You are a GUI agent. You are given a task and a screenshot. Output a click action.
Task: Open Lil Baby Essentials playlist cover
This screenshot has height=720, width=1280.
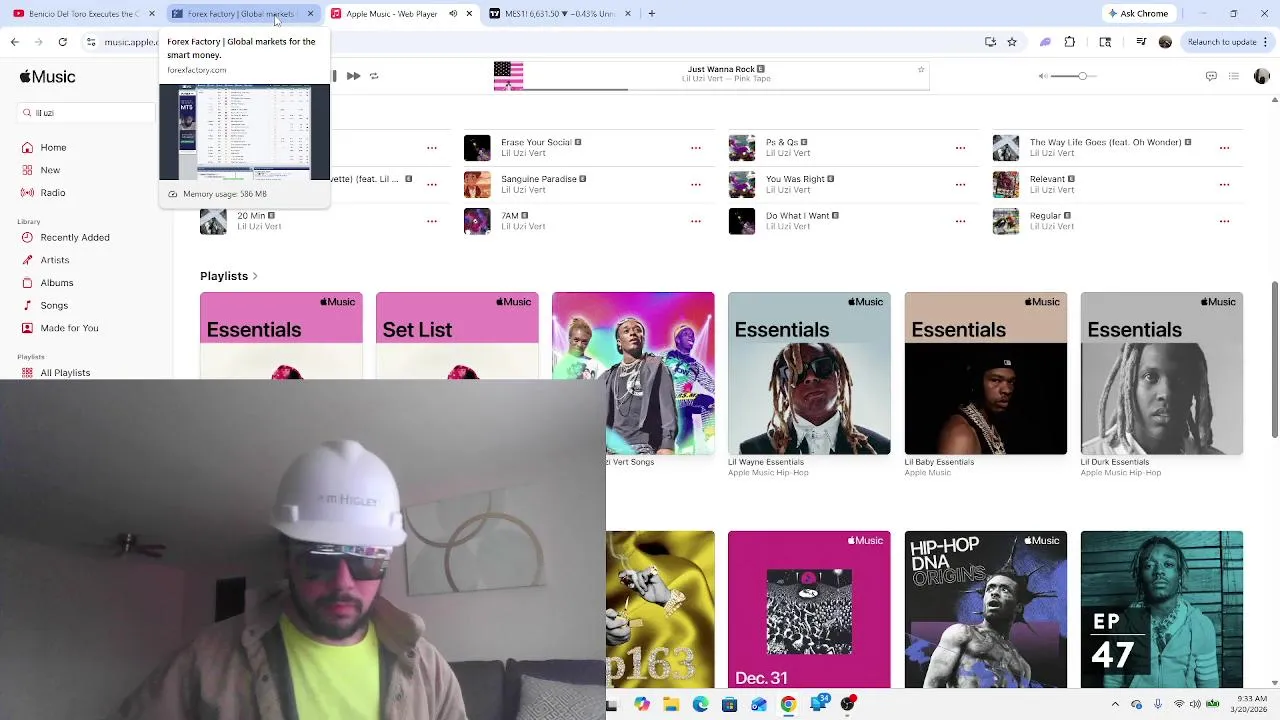[986, 373]
